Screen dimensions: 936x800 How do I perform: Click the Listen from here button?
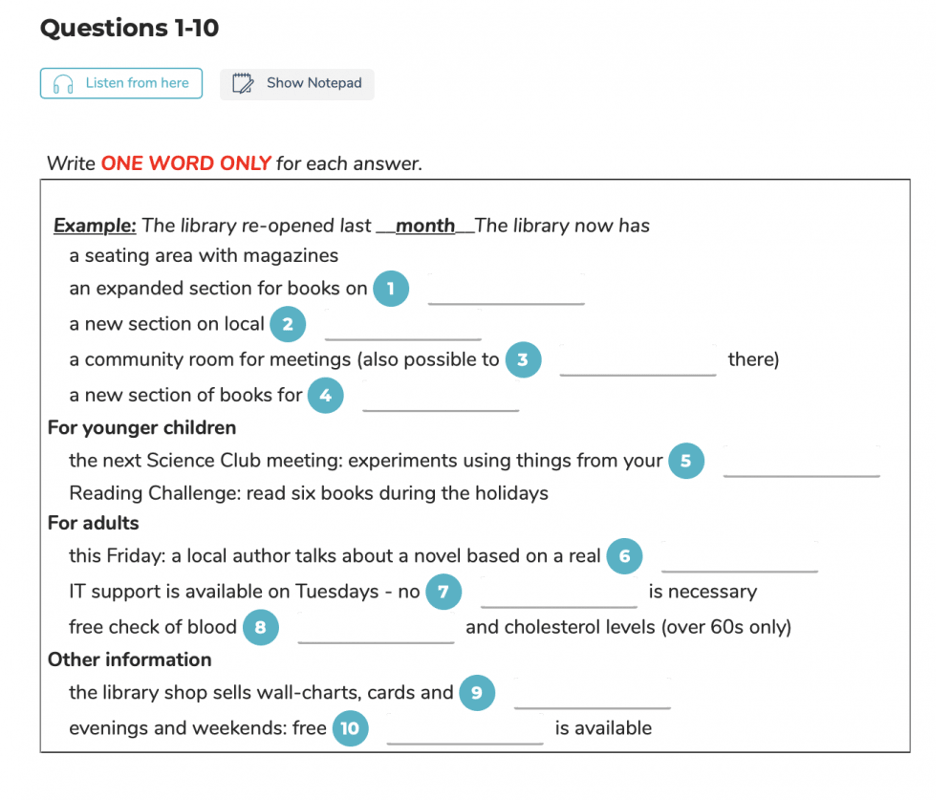[x=121, y=83]
